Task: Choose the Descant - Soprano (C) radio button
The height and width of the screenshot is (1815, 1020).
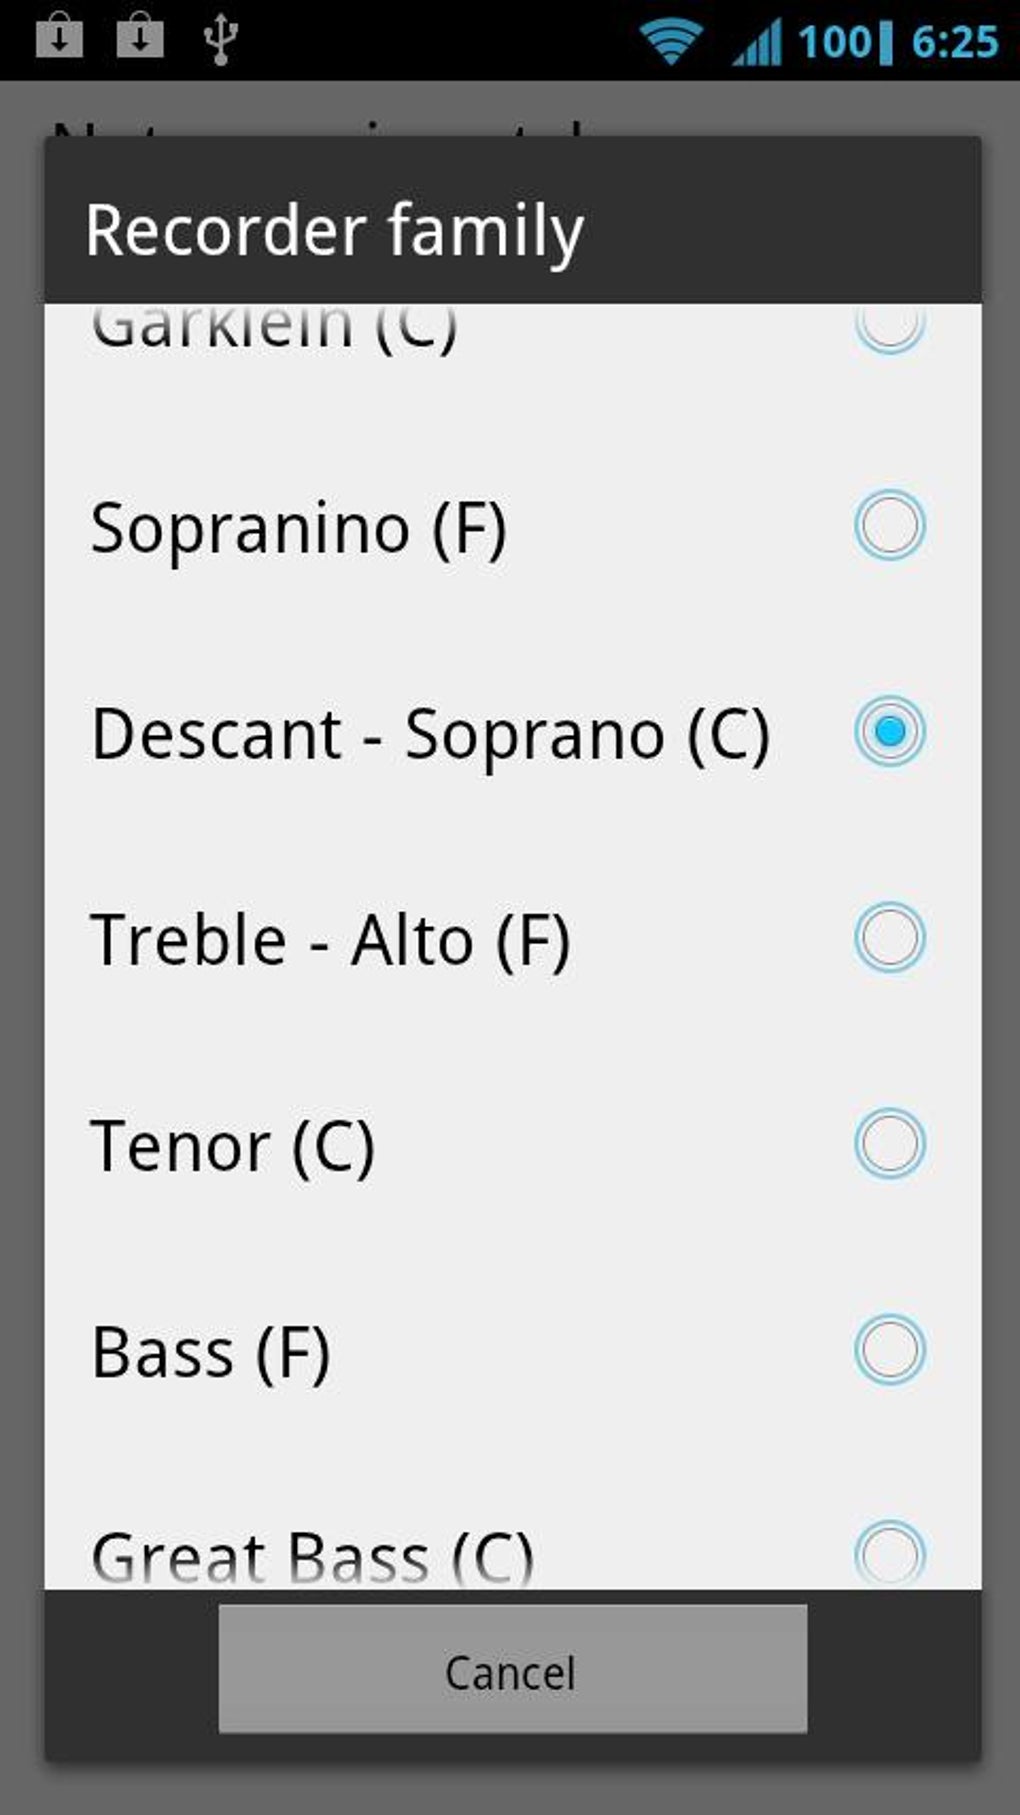Action: point(889,731)
